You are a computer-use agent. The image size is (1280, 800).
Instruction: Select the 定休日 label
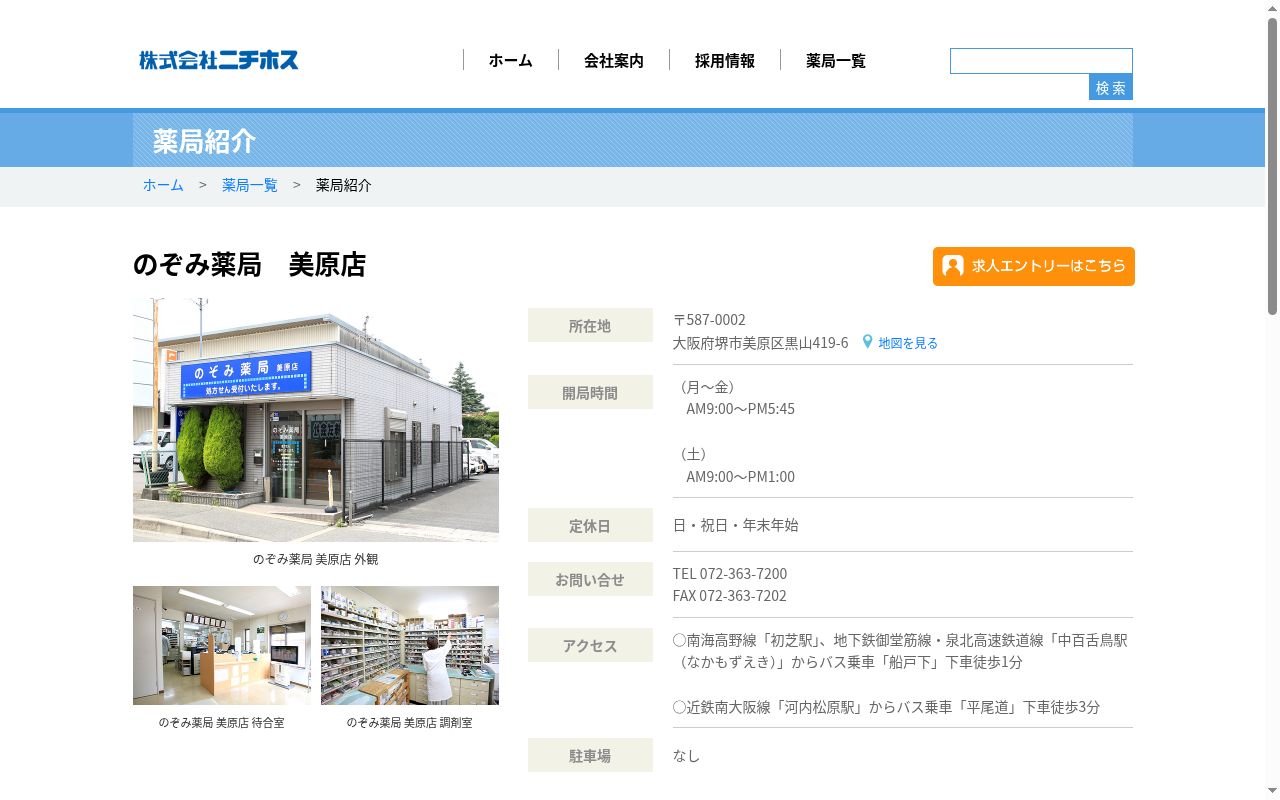[x=590, y=525]
